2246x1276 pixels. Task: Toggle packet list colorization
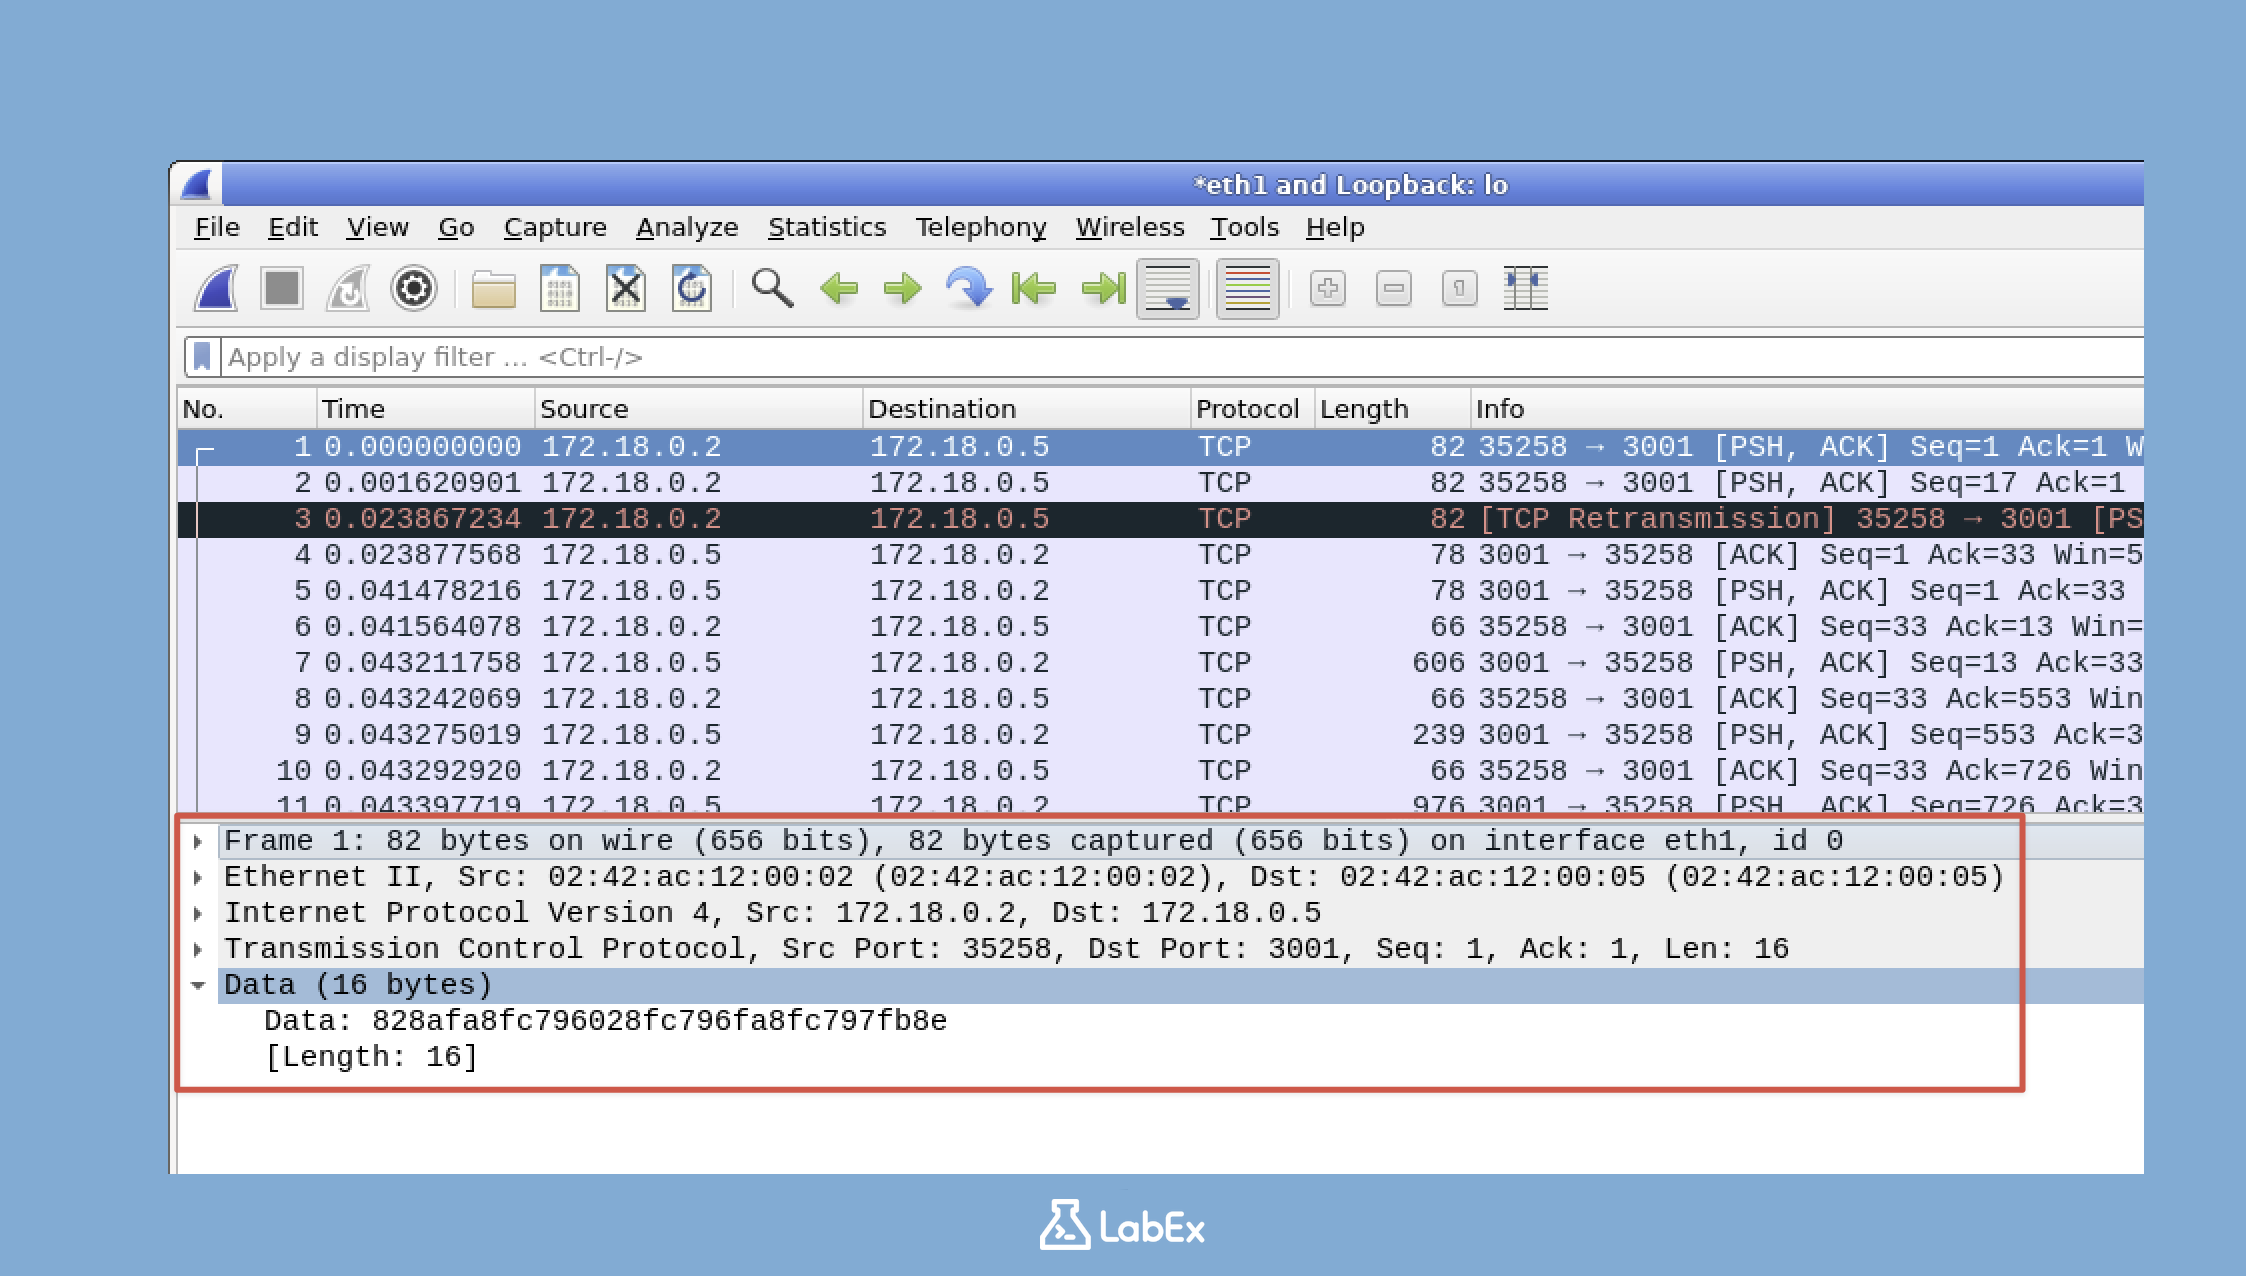1245,288
